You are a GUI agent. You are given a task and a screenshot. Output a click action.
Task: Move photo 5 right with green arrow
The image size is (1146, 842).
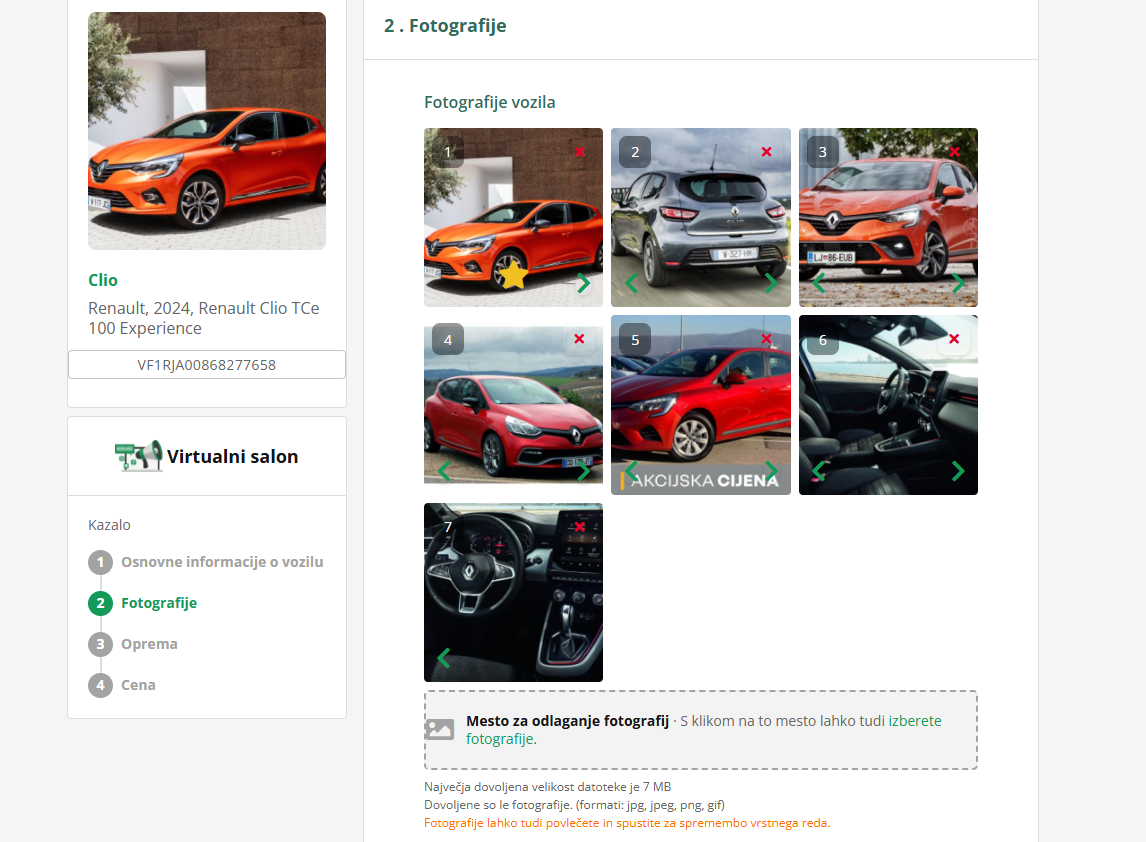tap(771, 471)
